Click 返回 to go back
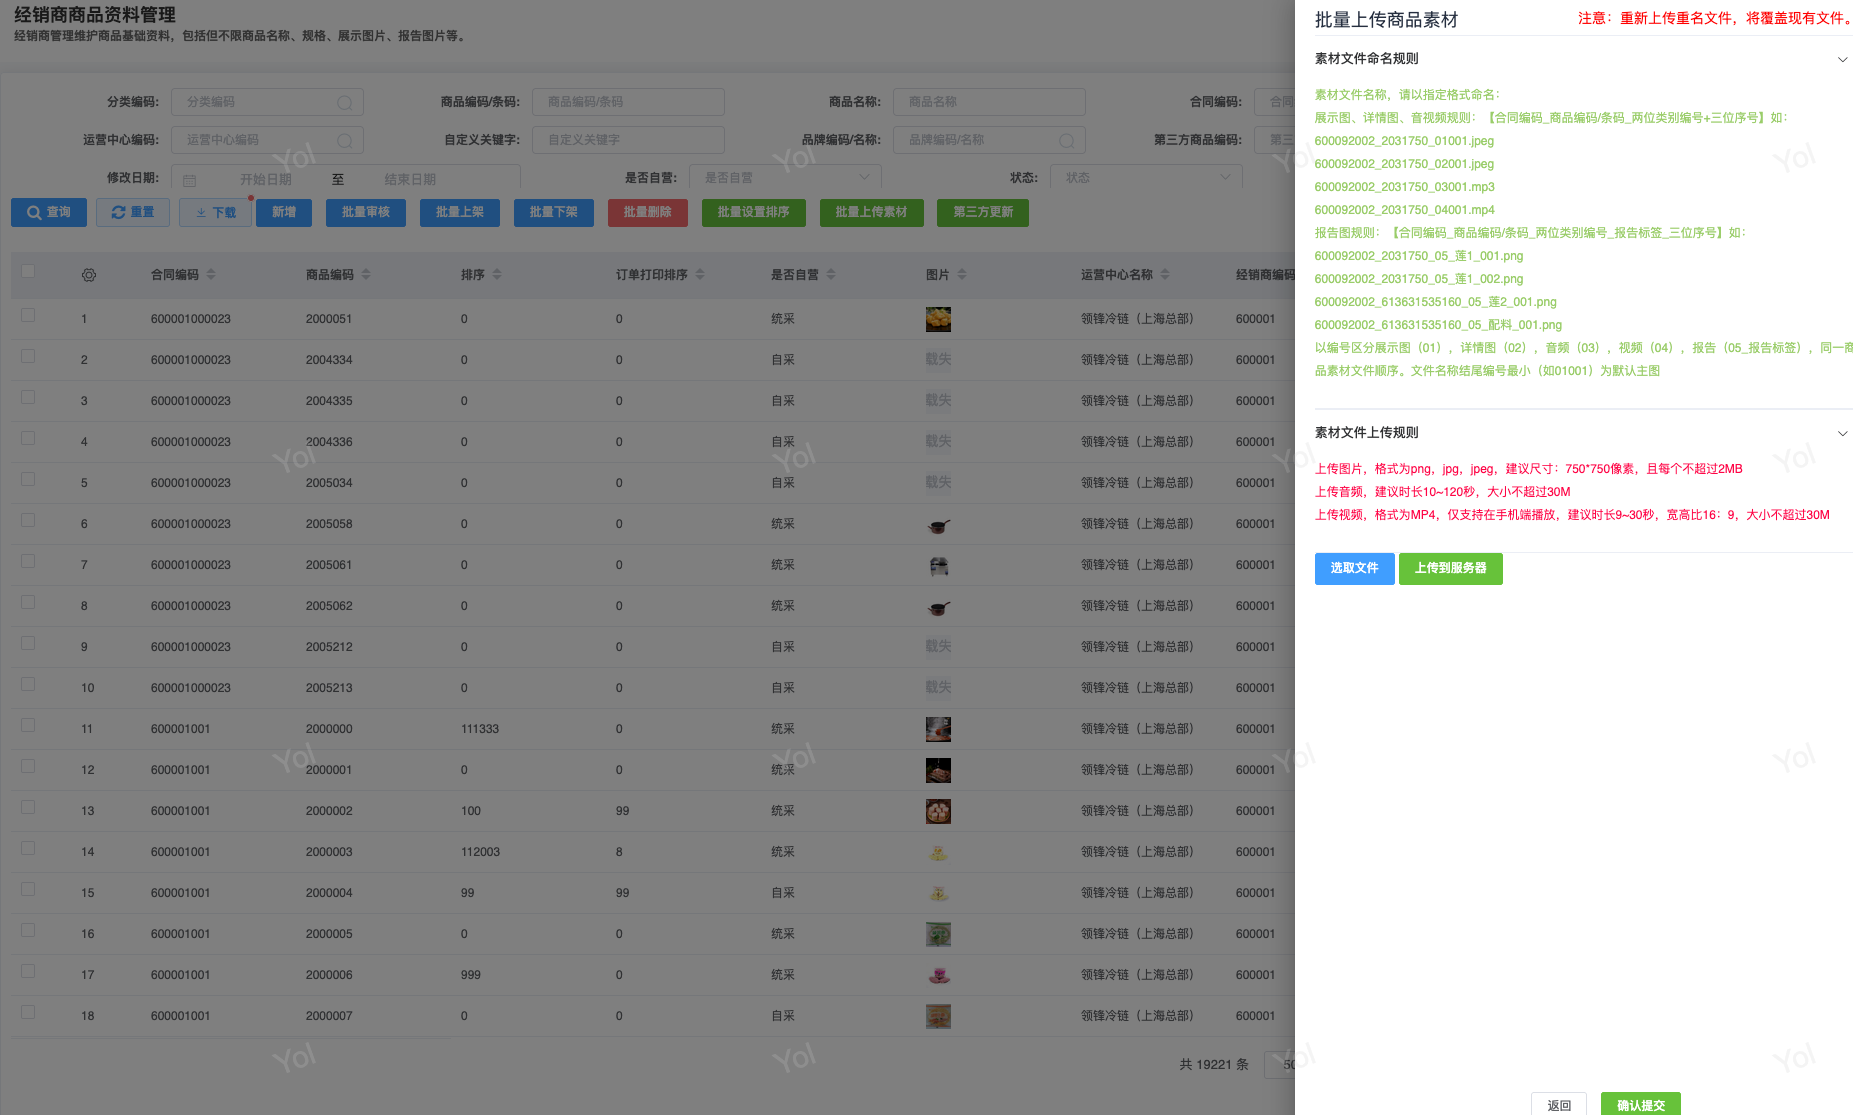Image resolution: width=1853 pixels, height=1115 pixels. tap(1559, 1104)
